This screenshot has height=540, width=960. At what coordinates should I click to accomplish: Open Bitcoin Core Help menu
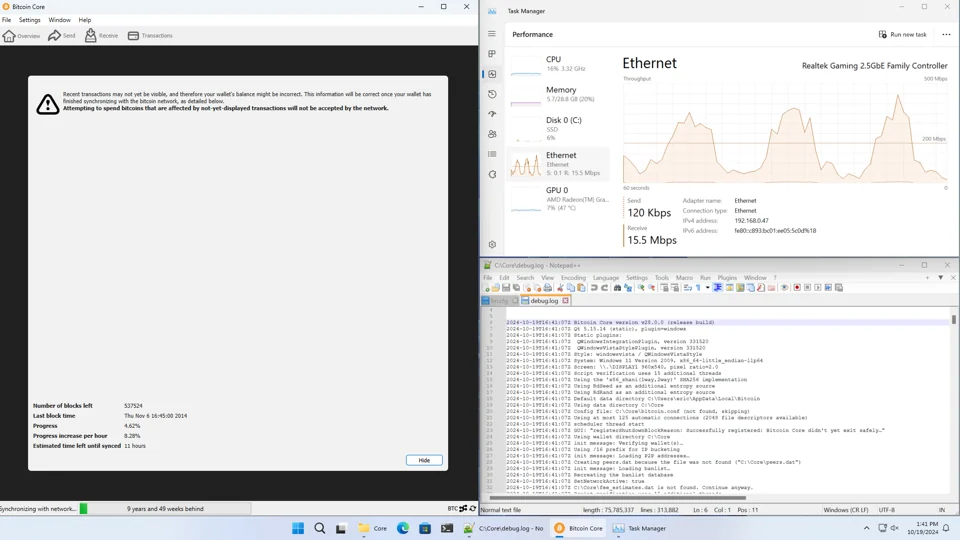pos(84,20)
